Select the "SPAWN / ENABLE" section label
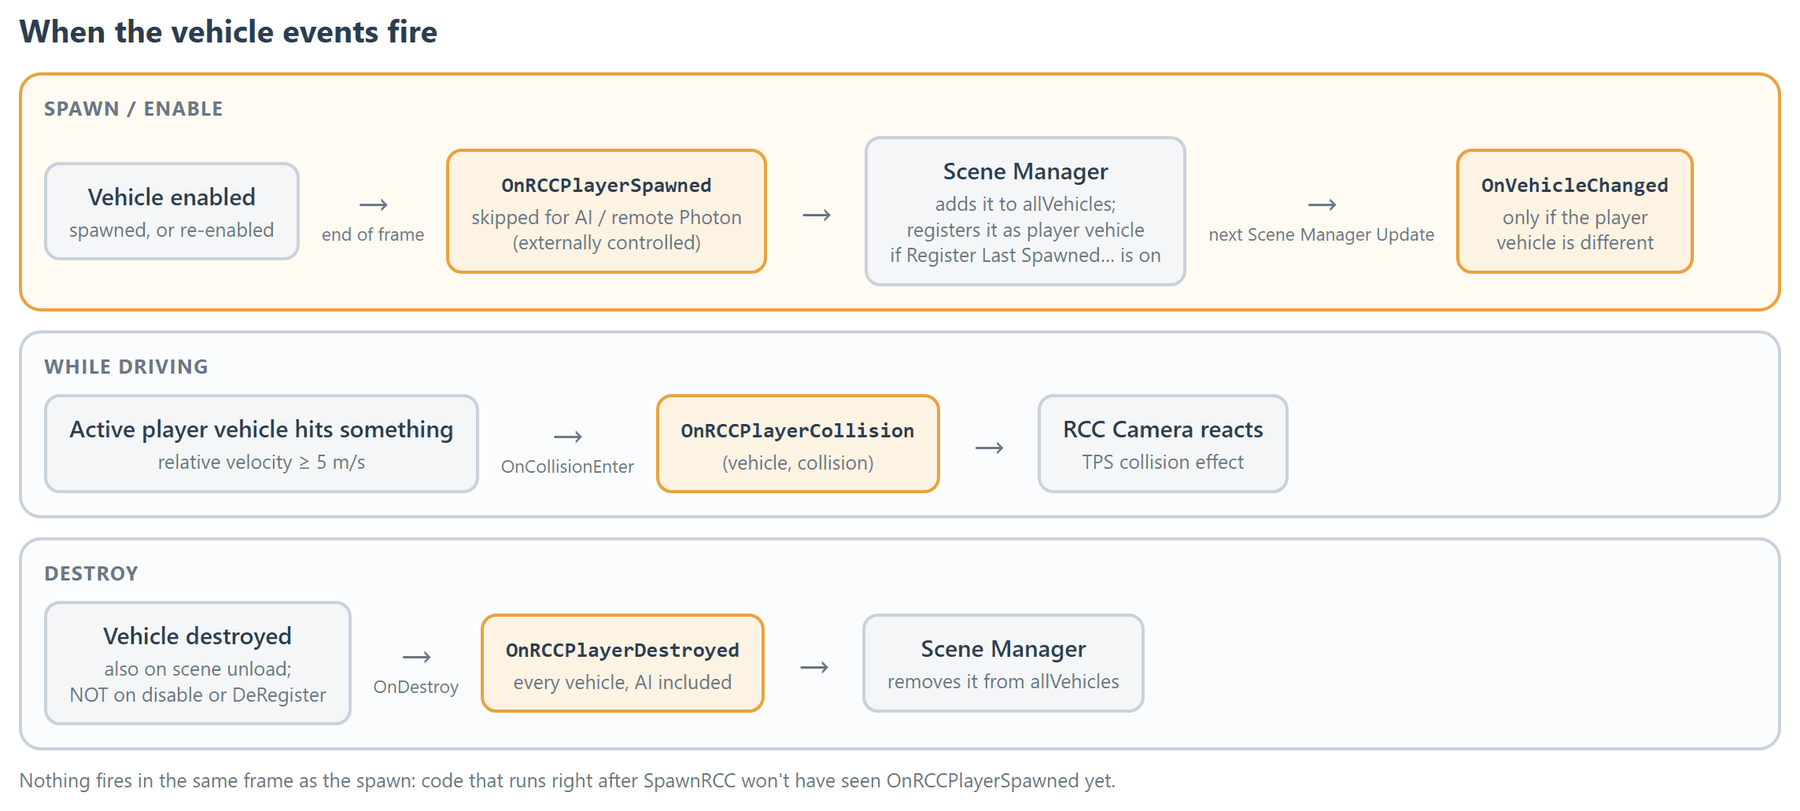This screenshot has height=811, width=1800. pos(133,109)
